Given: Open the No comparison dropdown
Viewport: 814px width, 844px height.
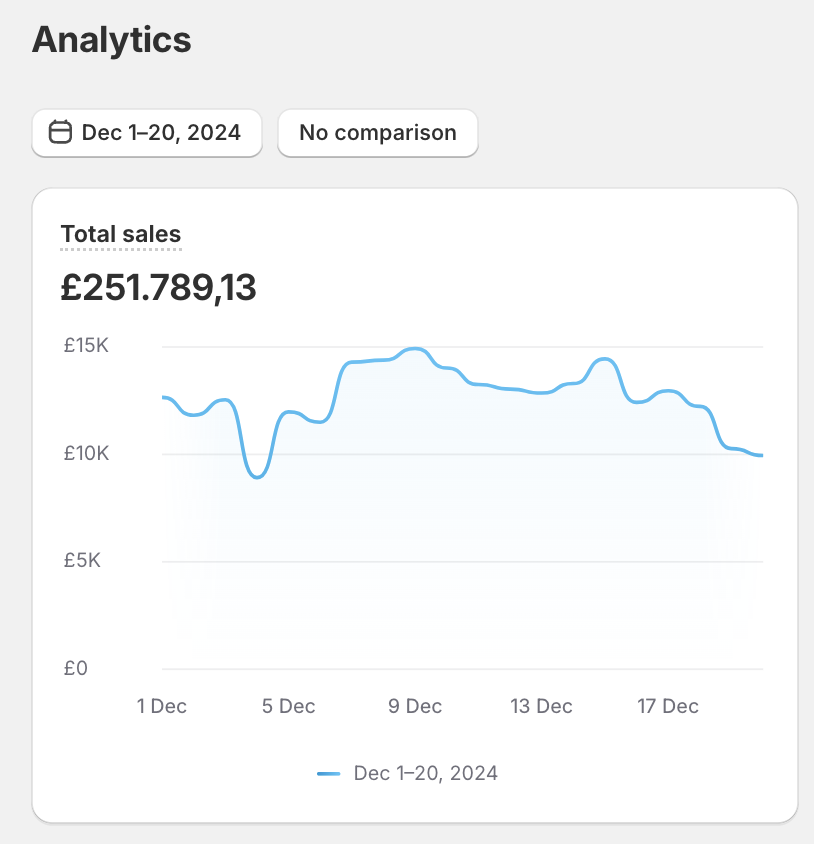Looking at the screenshot, I should pyautogui.click(x=377, y=132).
